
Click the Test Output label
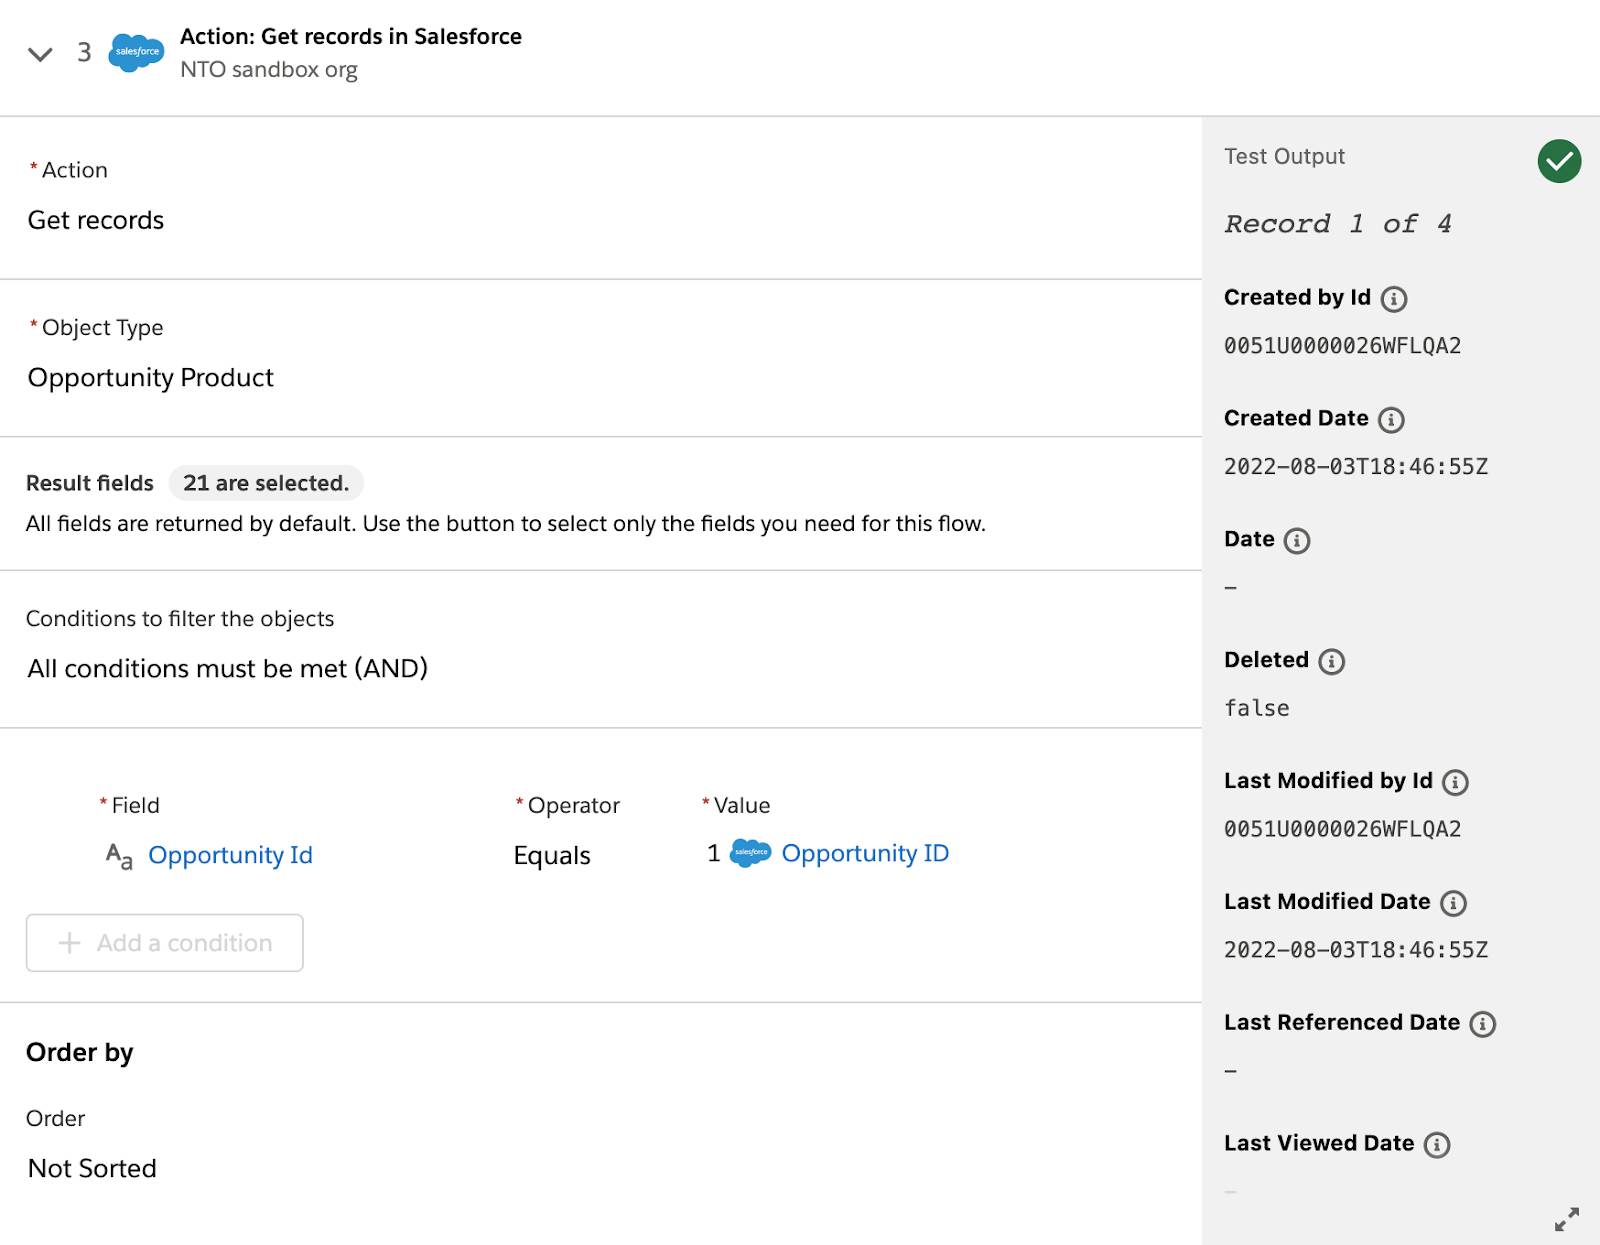(1285, 157)
